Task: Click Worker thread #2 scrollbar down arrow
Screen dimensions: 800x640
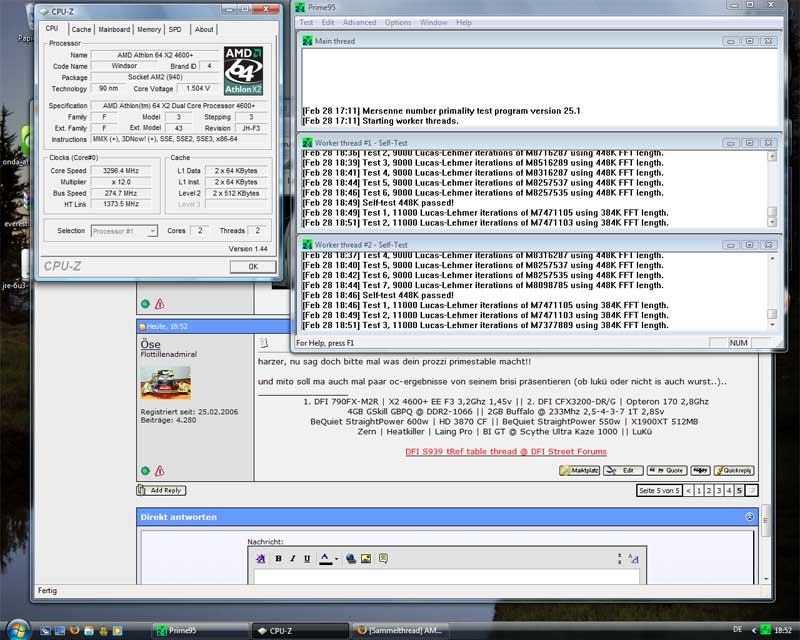Action: coord(772,325)
